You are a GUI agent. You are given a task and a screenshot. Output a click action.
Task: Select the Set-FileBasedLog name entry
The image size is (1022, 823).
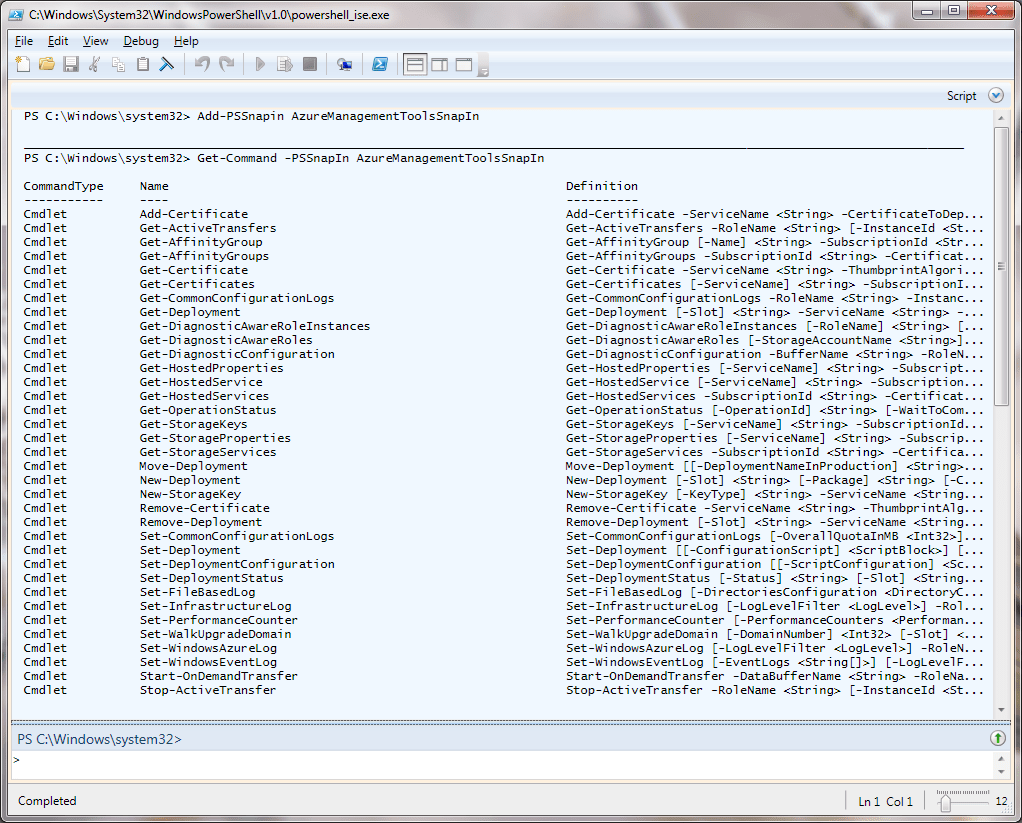[x=197, y=592]
